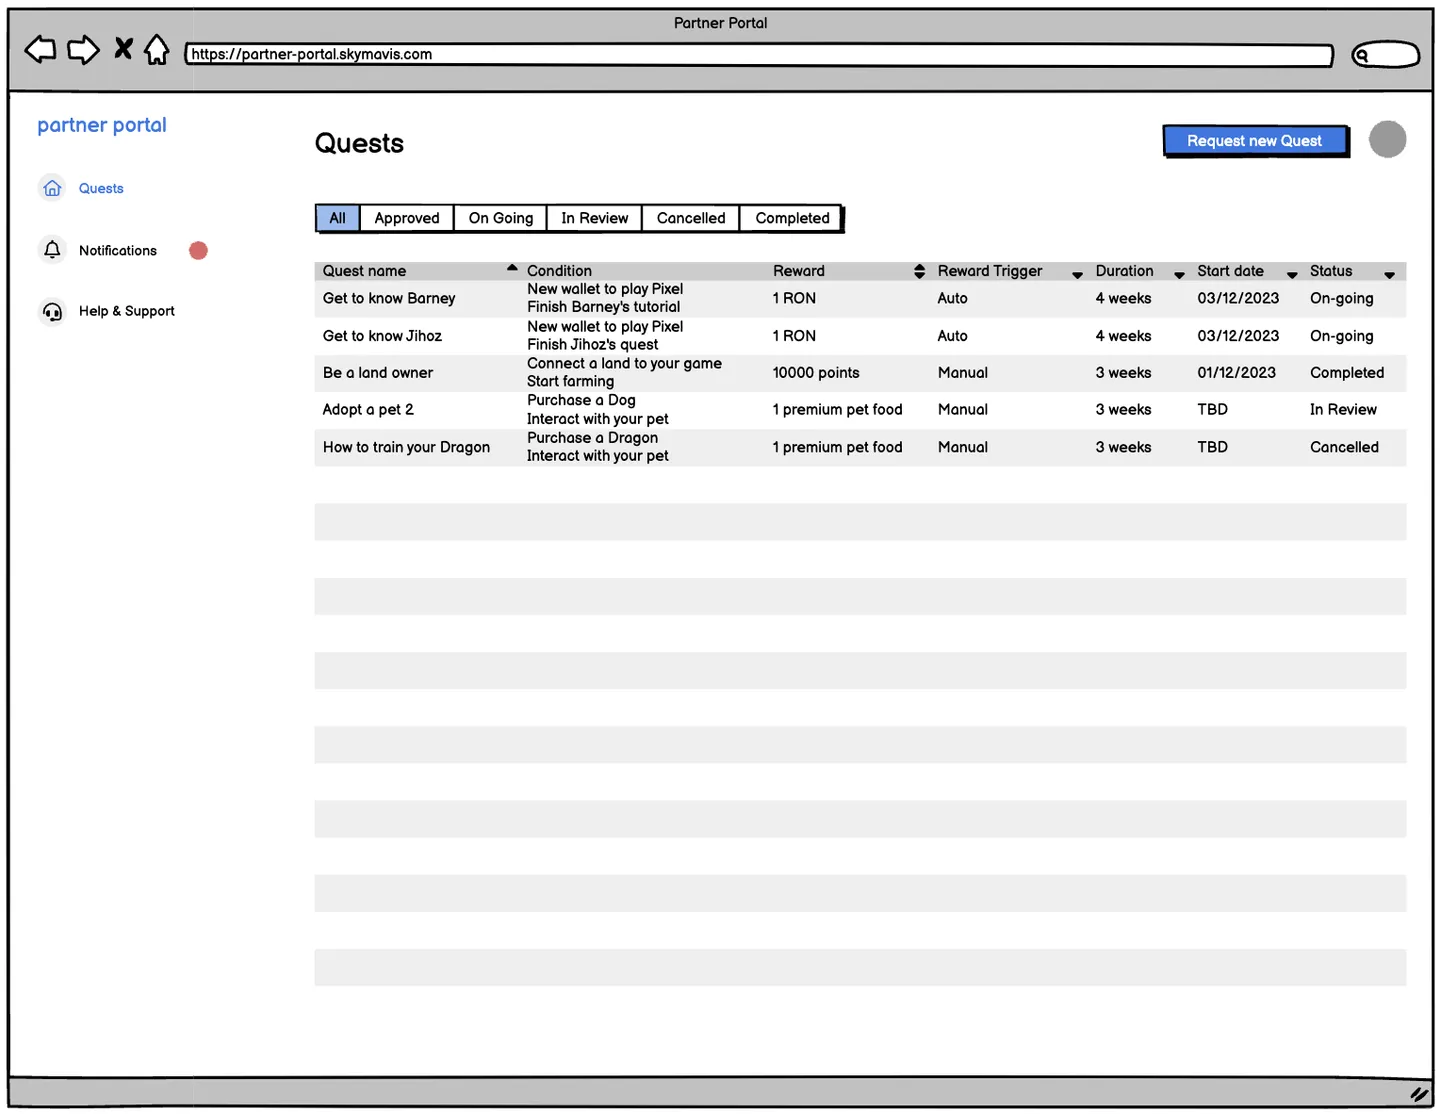Open the 'How to train your Dragon' quest
Viewport: 1440px width, 1114px height.
click(406, 447)
